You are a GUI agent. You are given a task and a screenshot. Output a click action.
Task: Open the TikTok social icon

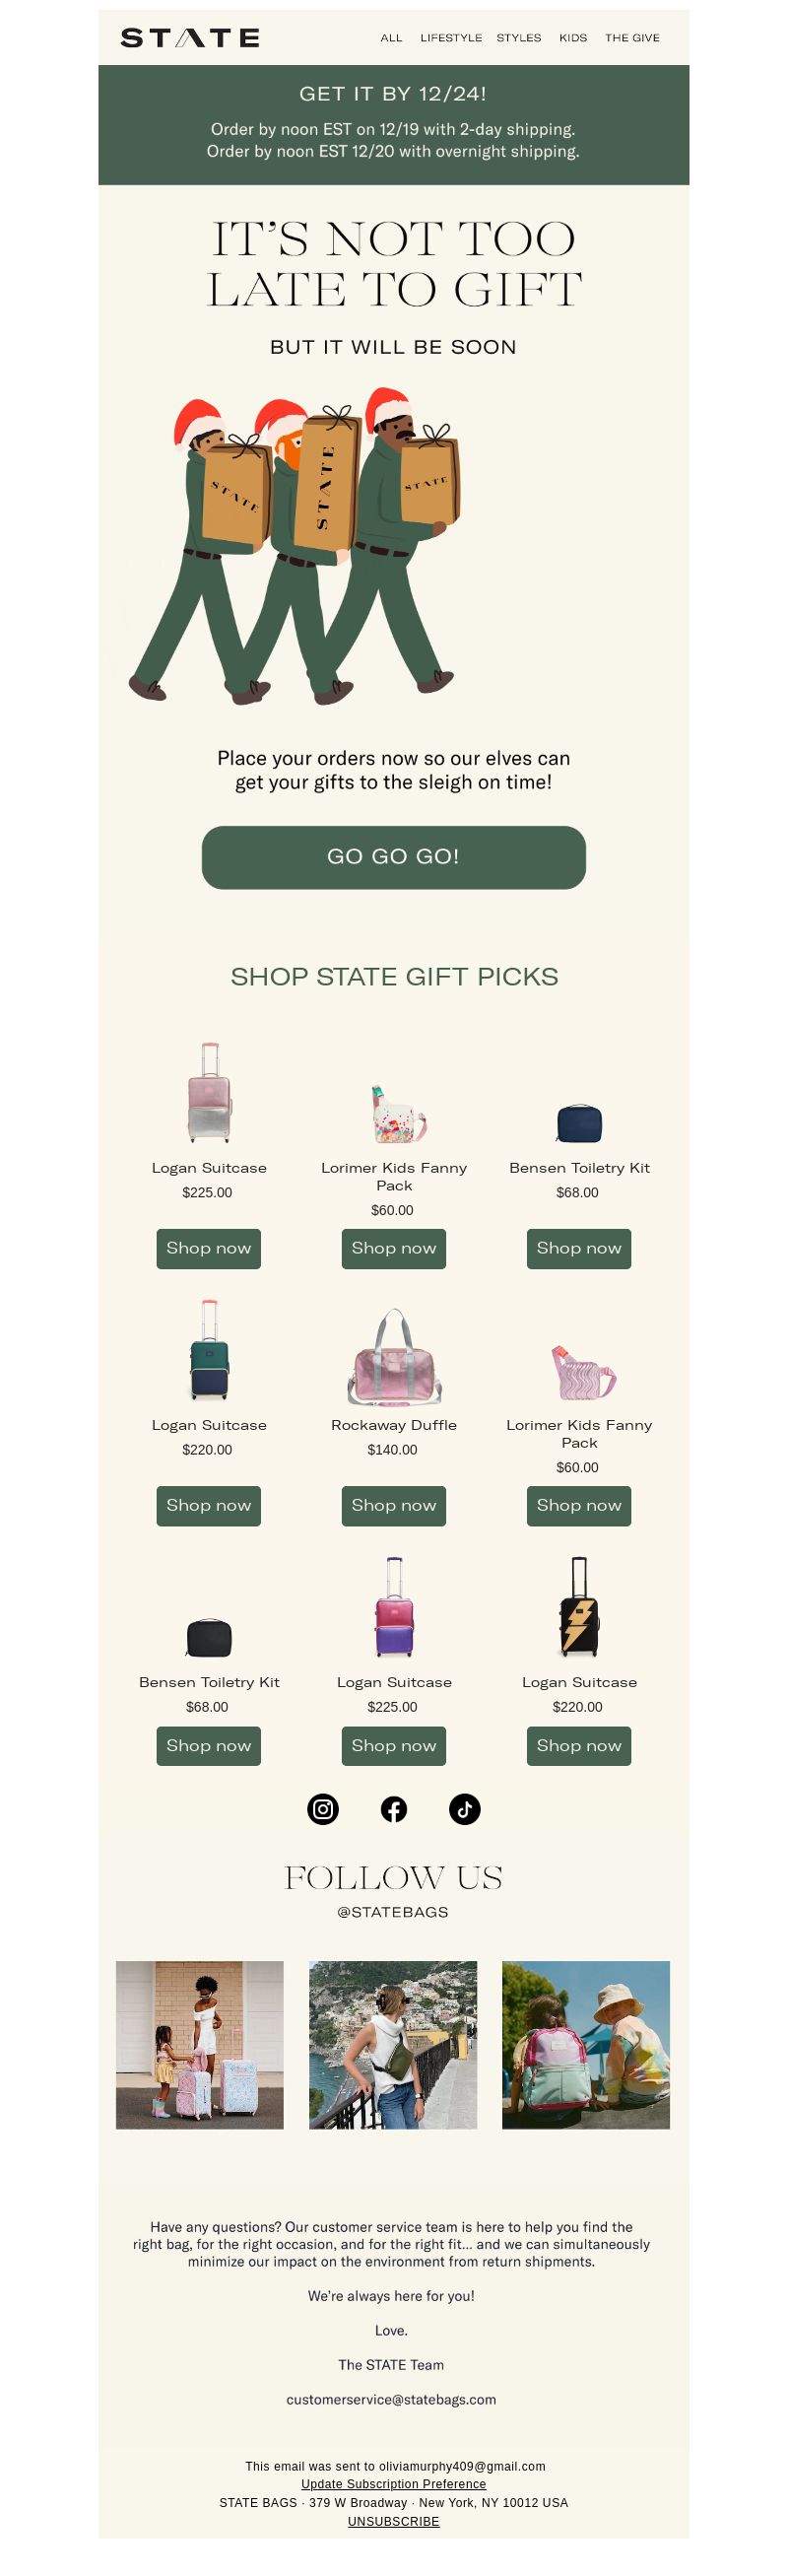pyautogui.click(x=465, y=1808)
